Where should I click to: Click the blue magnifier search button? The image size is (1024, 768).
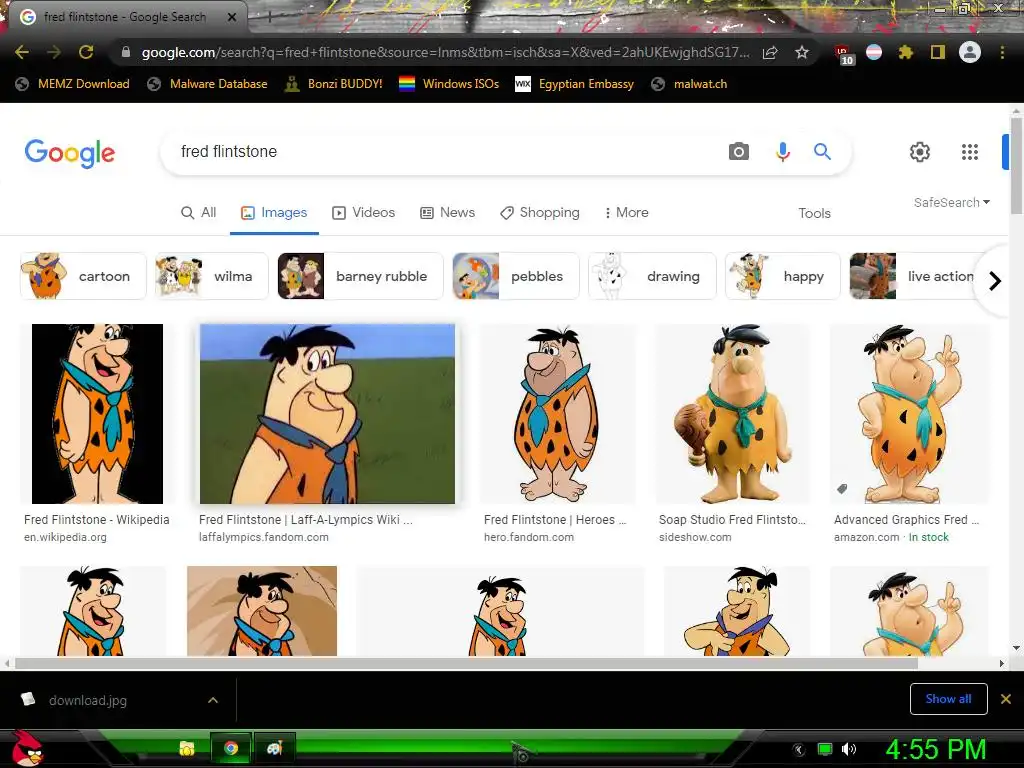822,152
